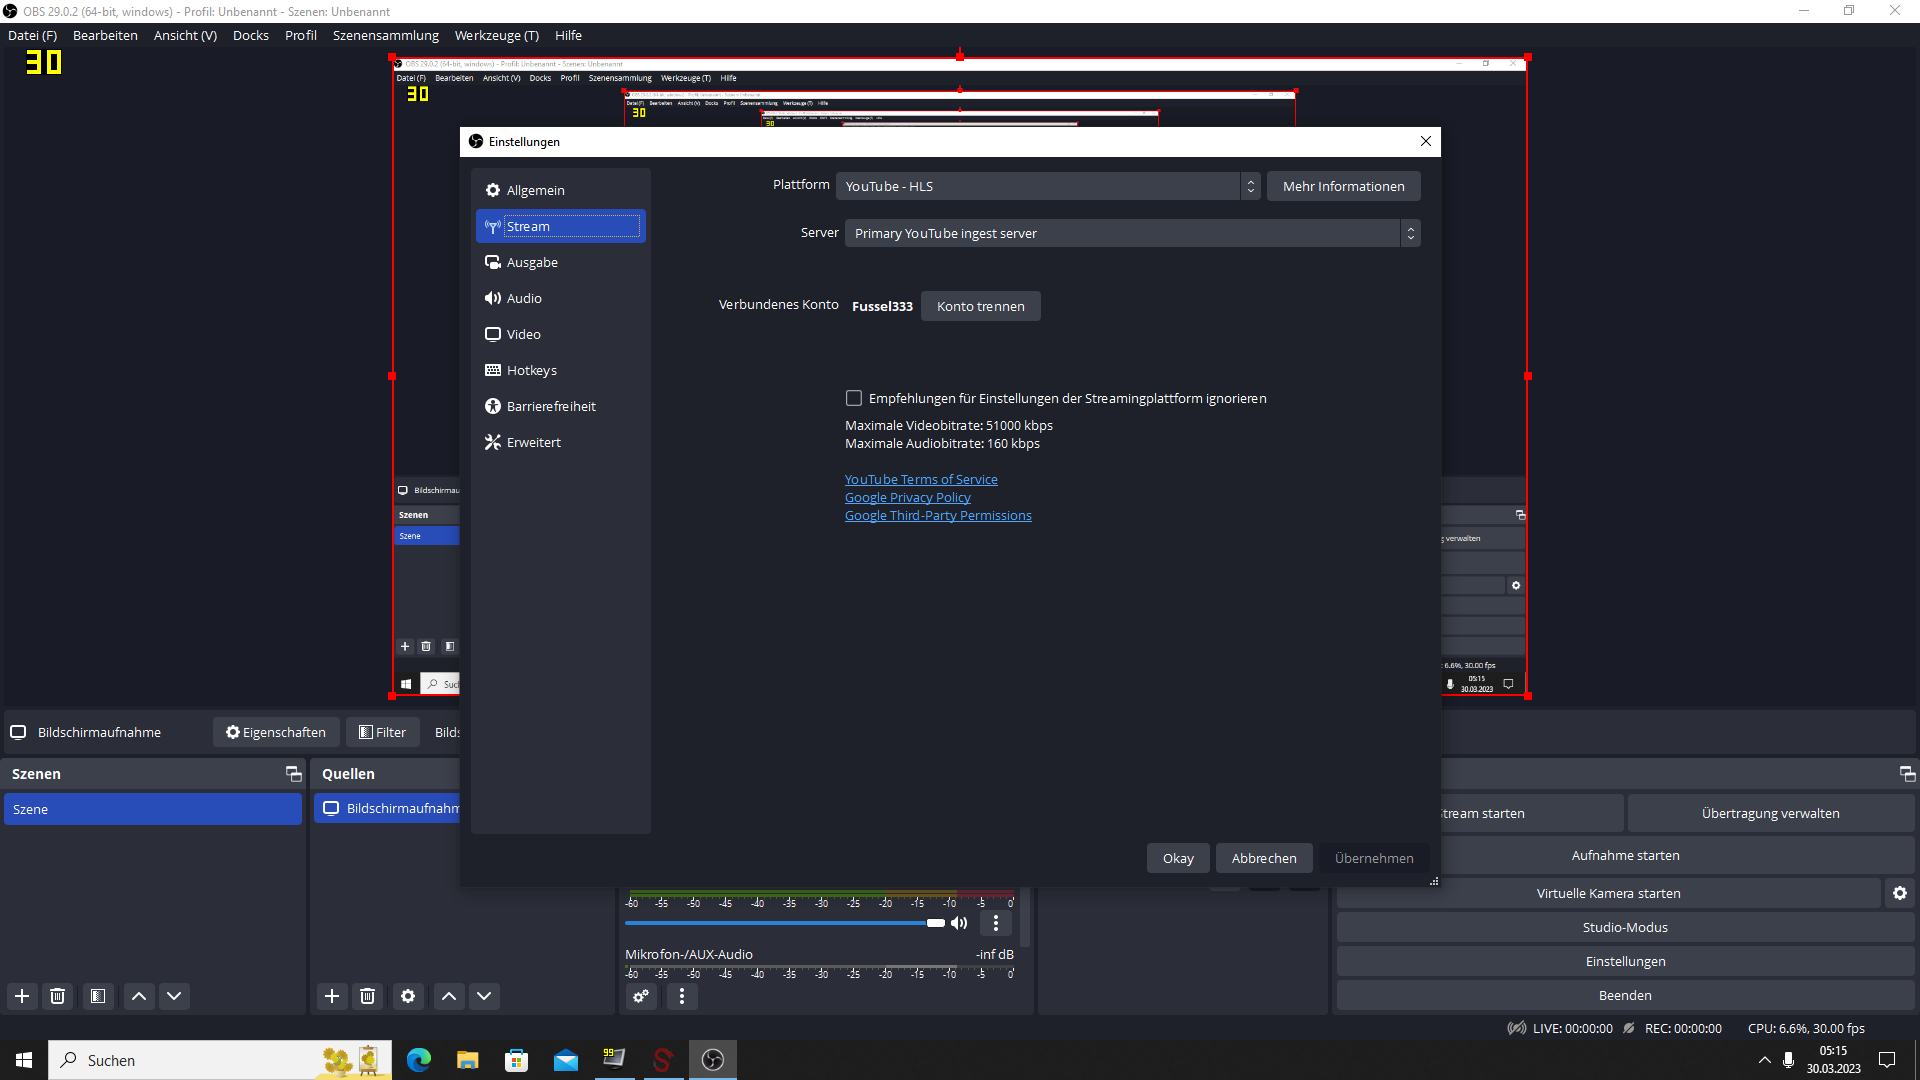Open Microsoft Edge from taskbar

(x=419, y=1060)
